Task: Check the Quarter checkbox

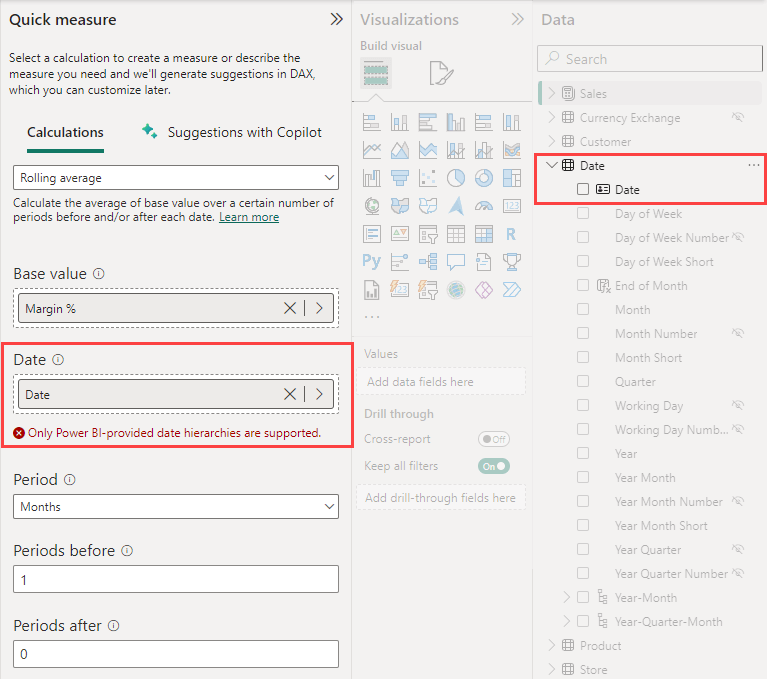Action: 583,381
